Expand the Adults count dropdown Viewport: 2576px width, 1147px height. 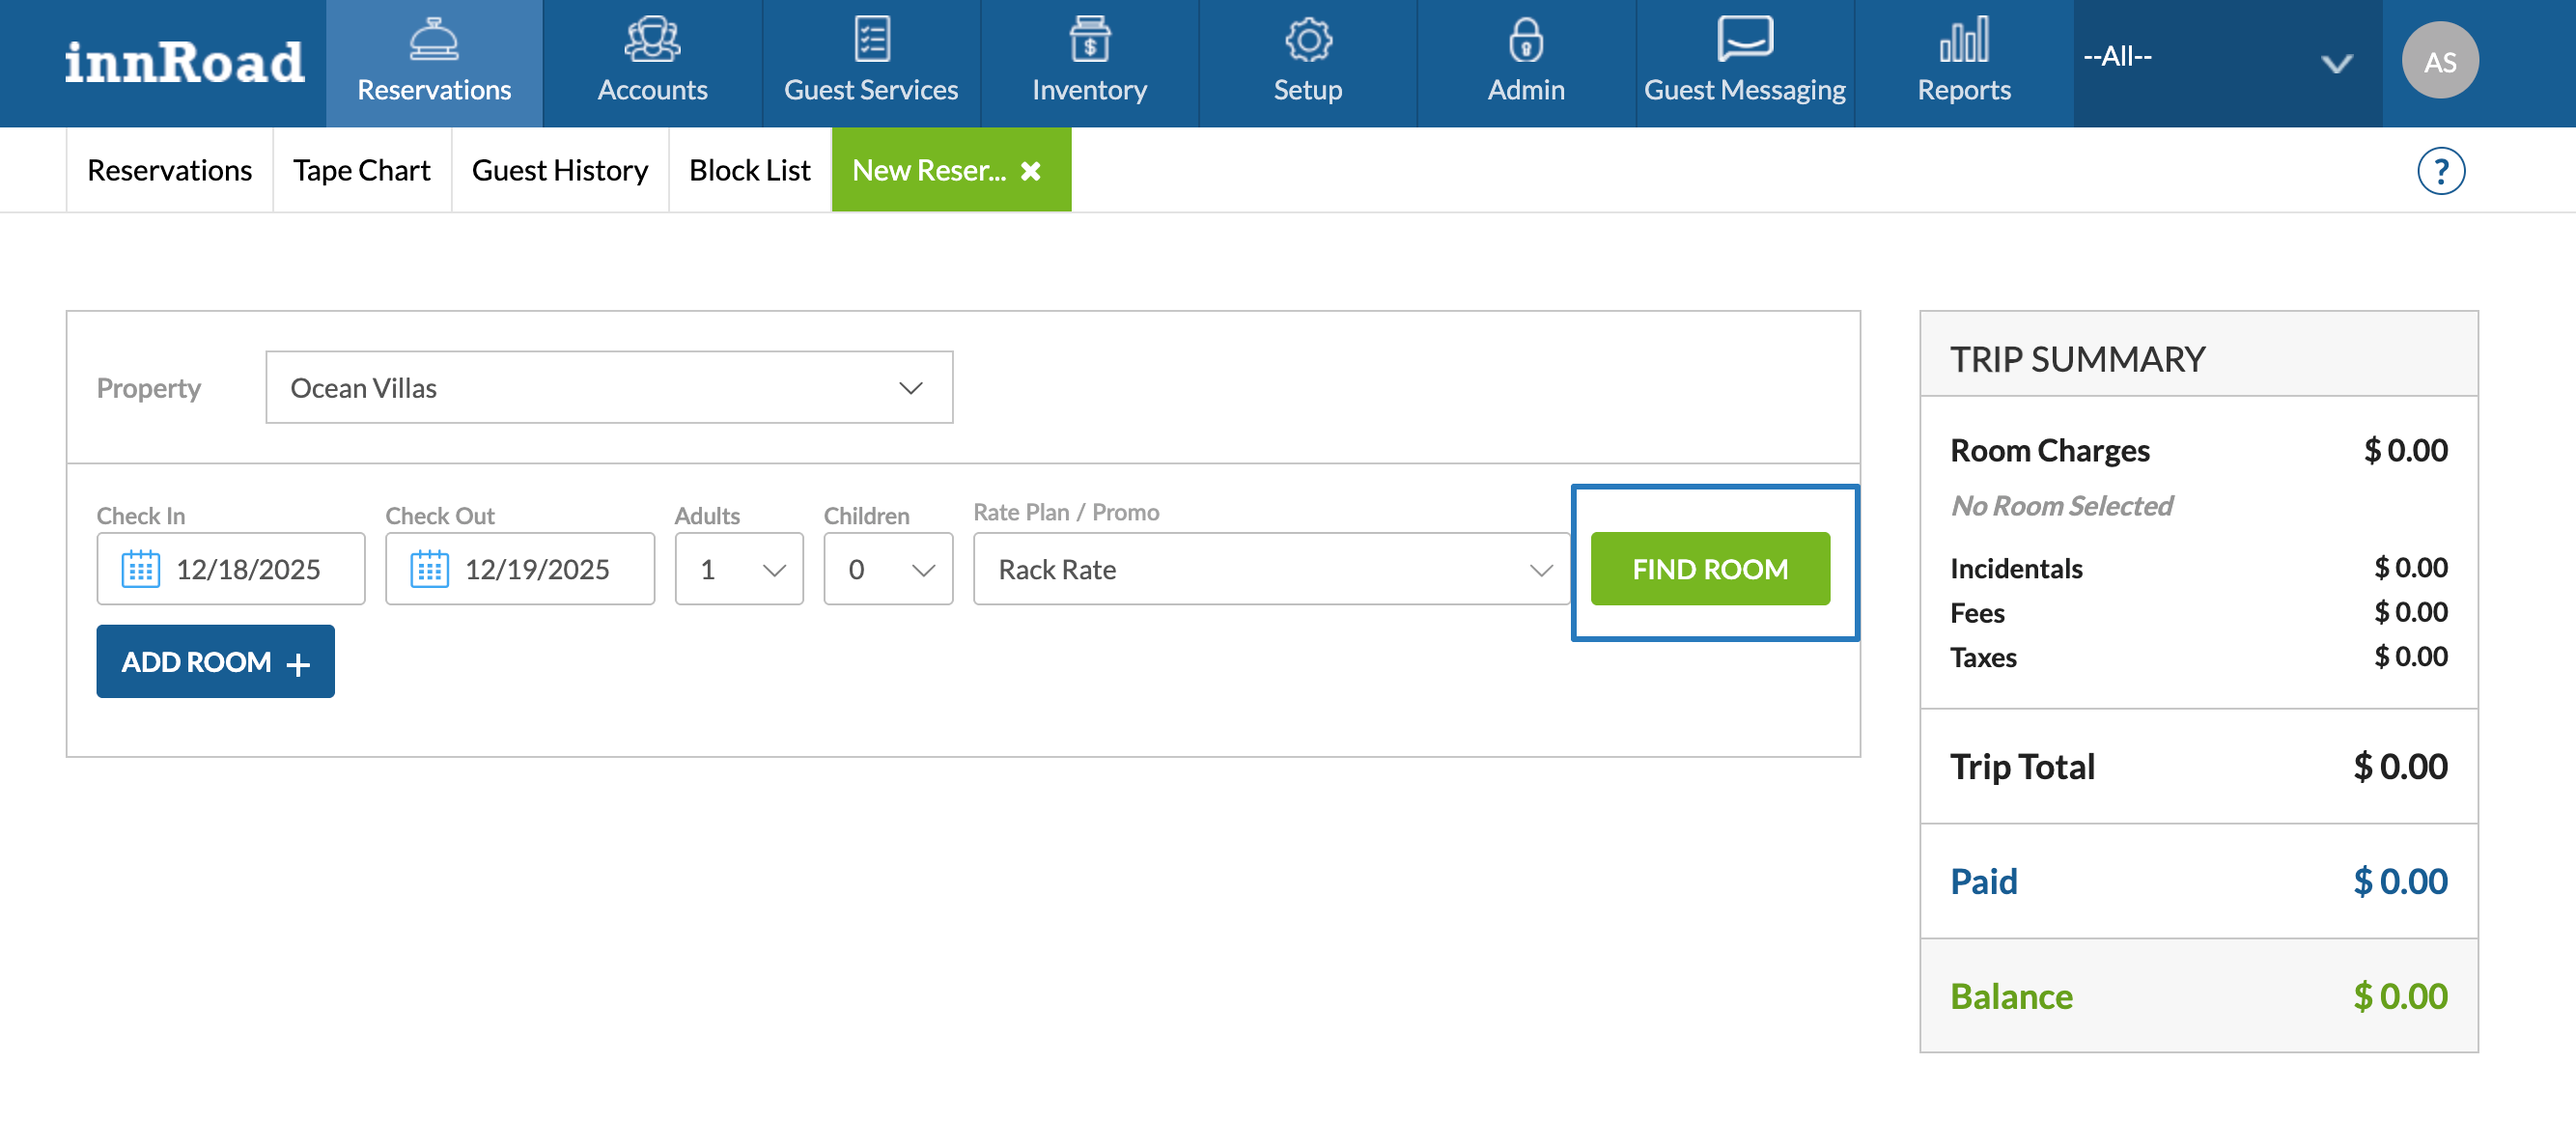point(739,569)
